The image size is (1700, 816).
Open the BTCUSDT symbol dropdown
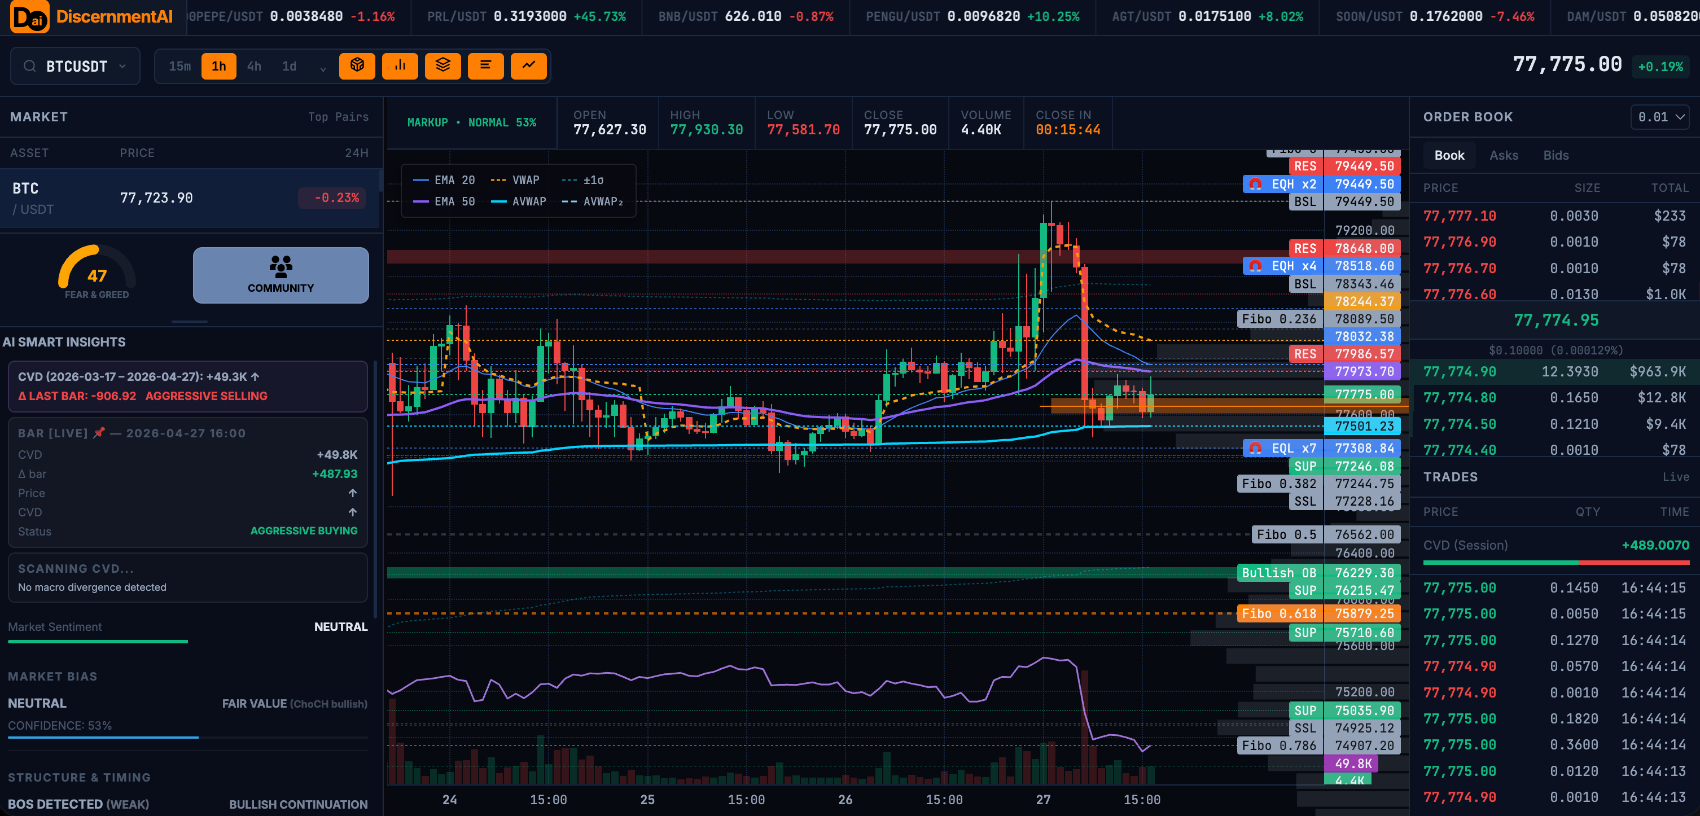coord(77,67)
